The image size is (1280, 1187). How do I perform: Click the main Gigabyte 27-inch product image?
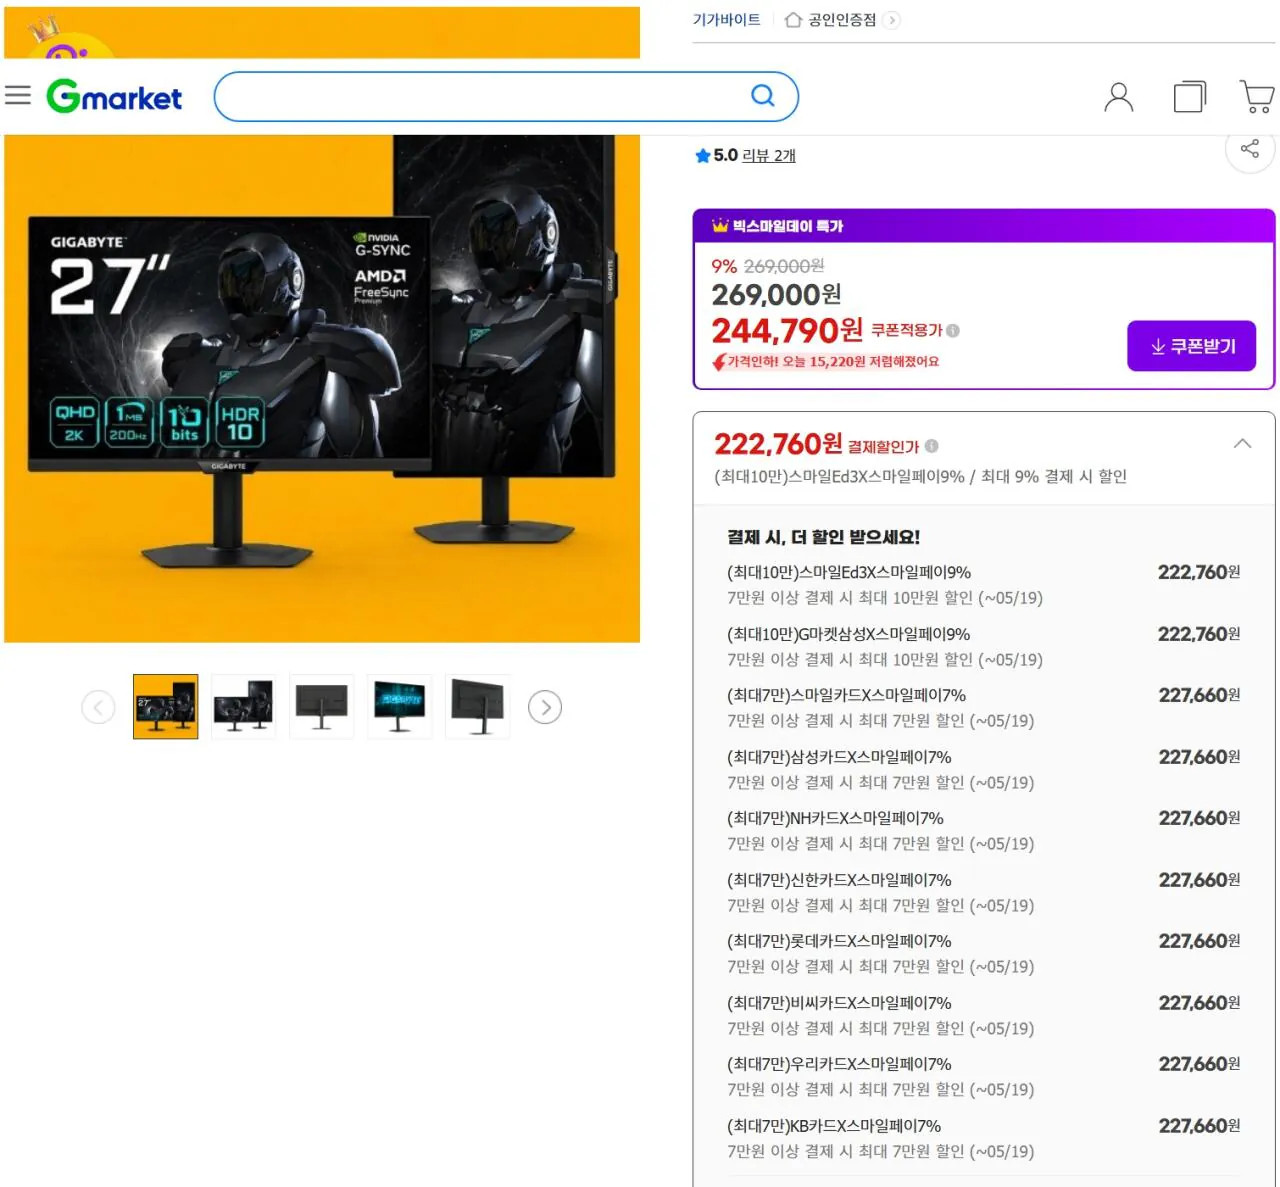point(322,388)
